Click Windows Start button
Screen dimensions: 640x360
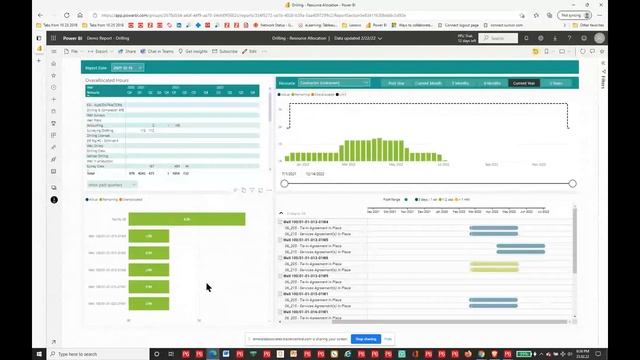click(39, 354)
